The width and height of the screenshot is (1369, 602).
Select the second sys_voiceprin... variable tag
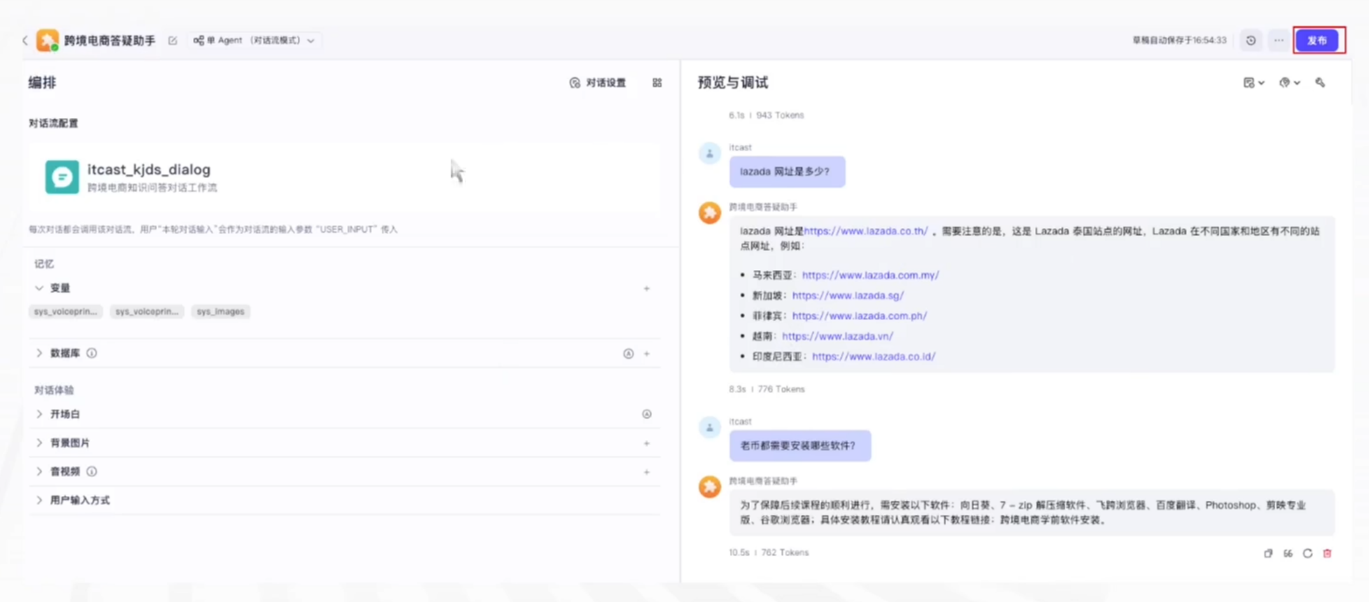coord(147,312)
